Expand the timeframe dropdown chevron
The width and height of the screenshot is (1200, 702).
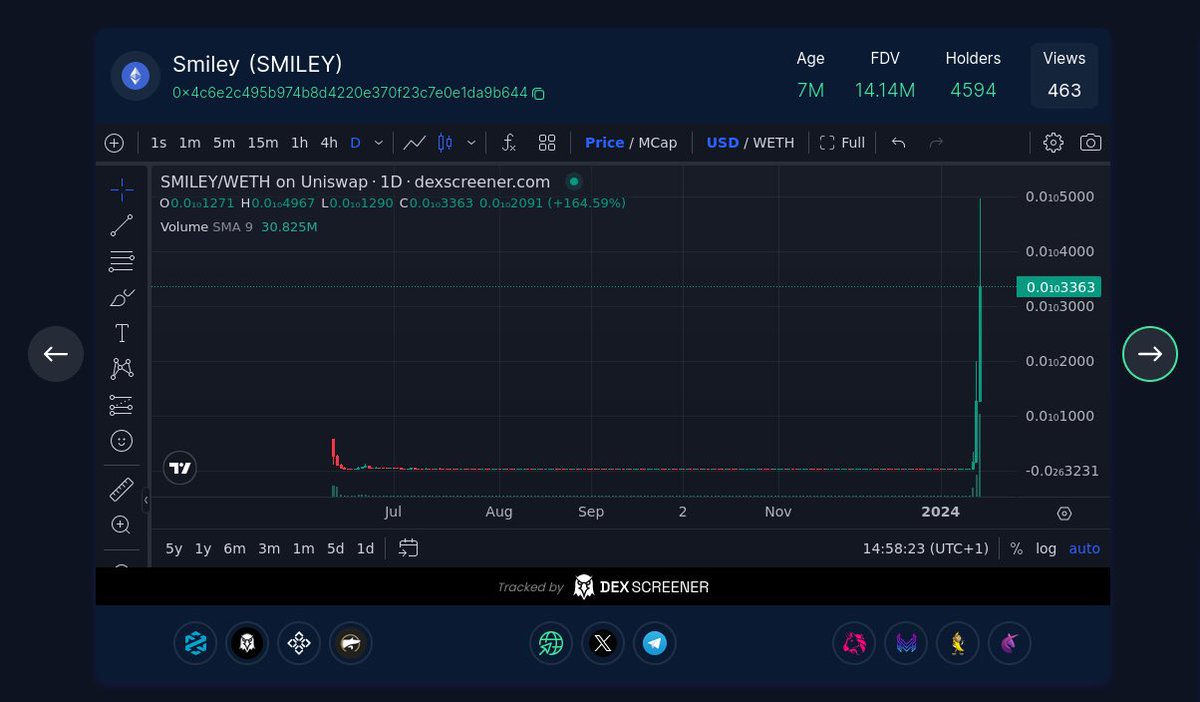click(x=379, y=143)
